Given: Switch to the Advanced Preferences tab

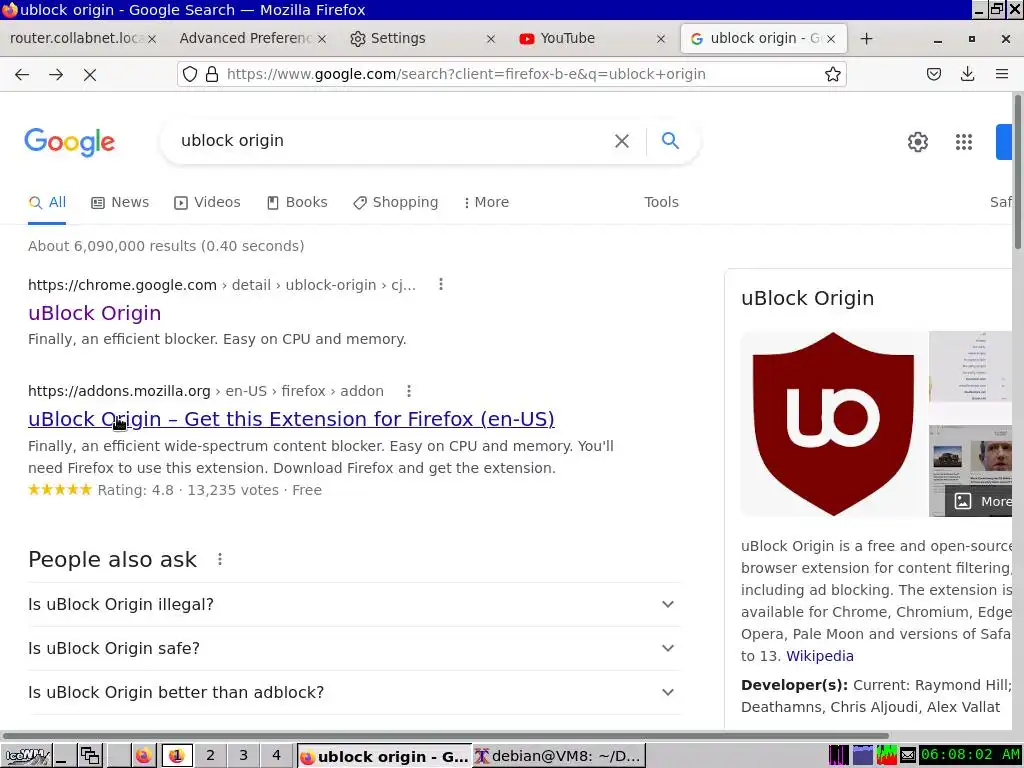Looking at the screenshot, I should click(244, 39).
